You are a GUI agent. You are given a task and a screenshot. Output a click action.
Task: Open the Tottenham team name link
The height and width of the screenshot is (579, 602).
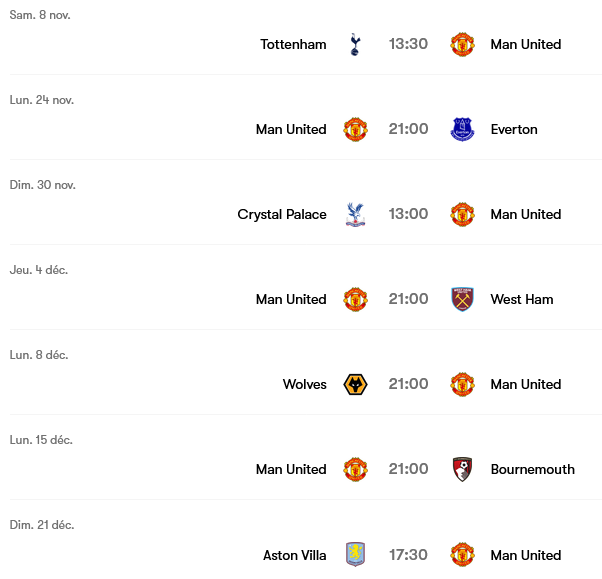pyautogui.click(x=293, y=44)
